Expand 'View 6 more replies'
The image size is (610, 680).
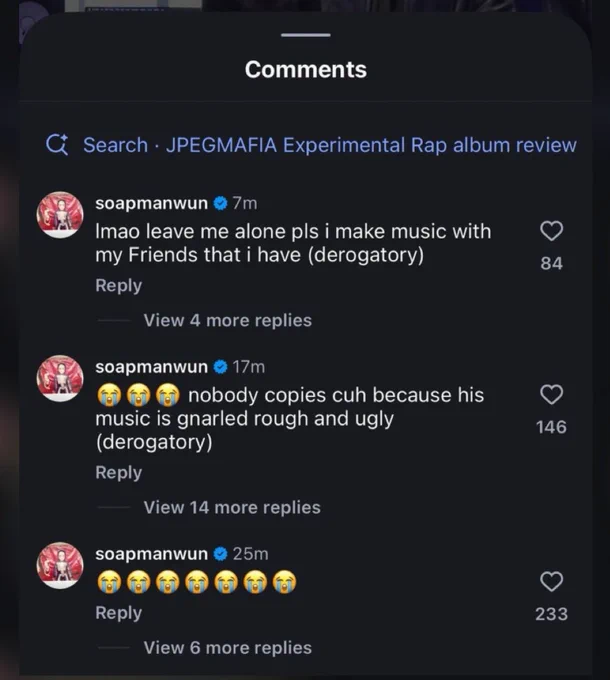[228, 647]
